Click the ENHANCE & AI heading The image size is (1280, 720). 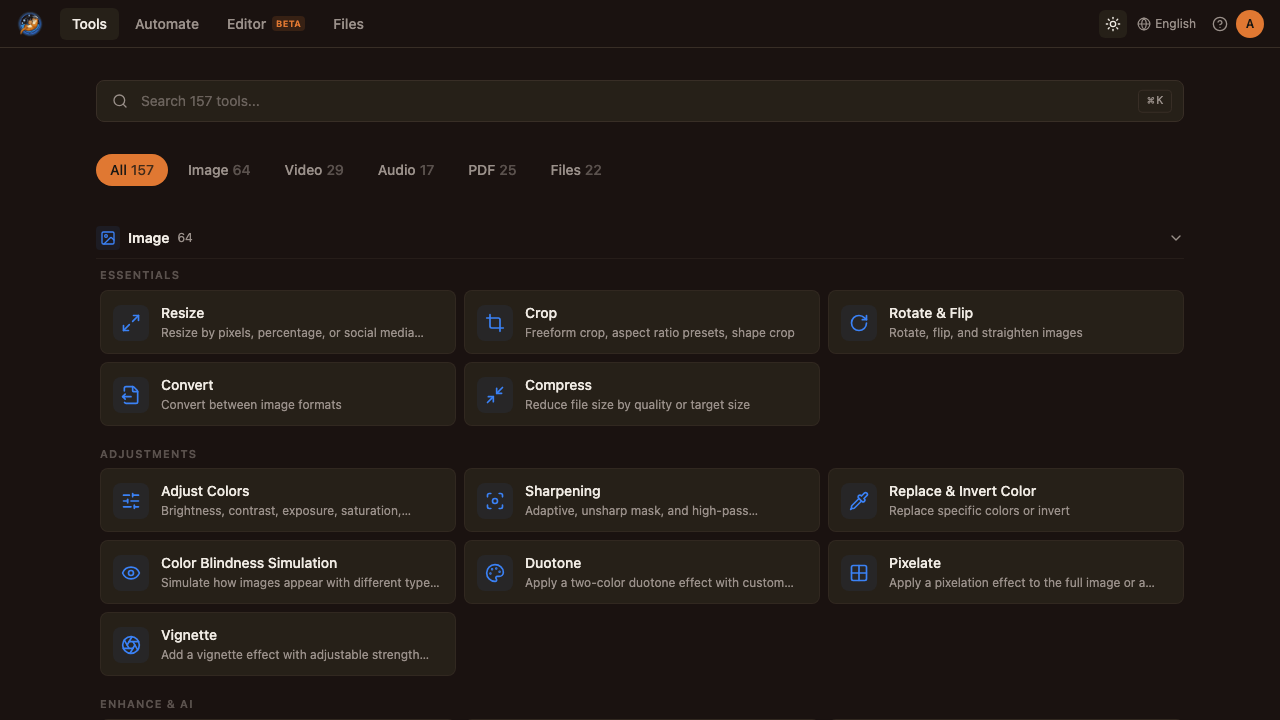coord(146,704)
